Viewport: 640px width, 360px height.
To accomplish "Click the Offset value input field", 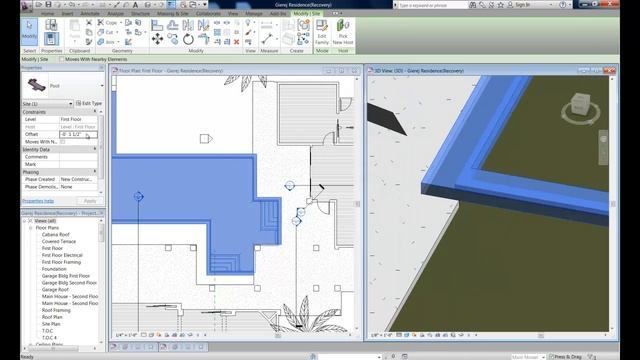I will [x=78, y=134].
